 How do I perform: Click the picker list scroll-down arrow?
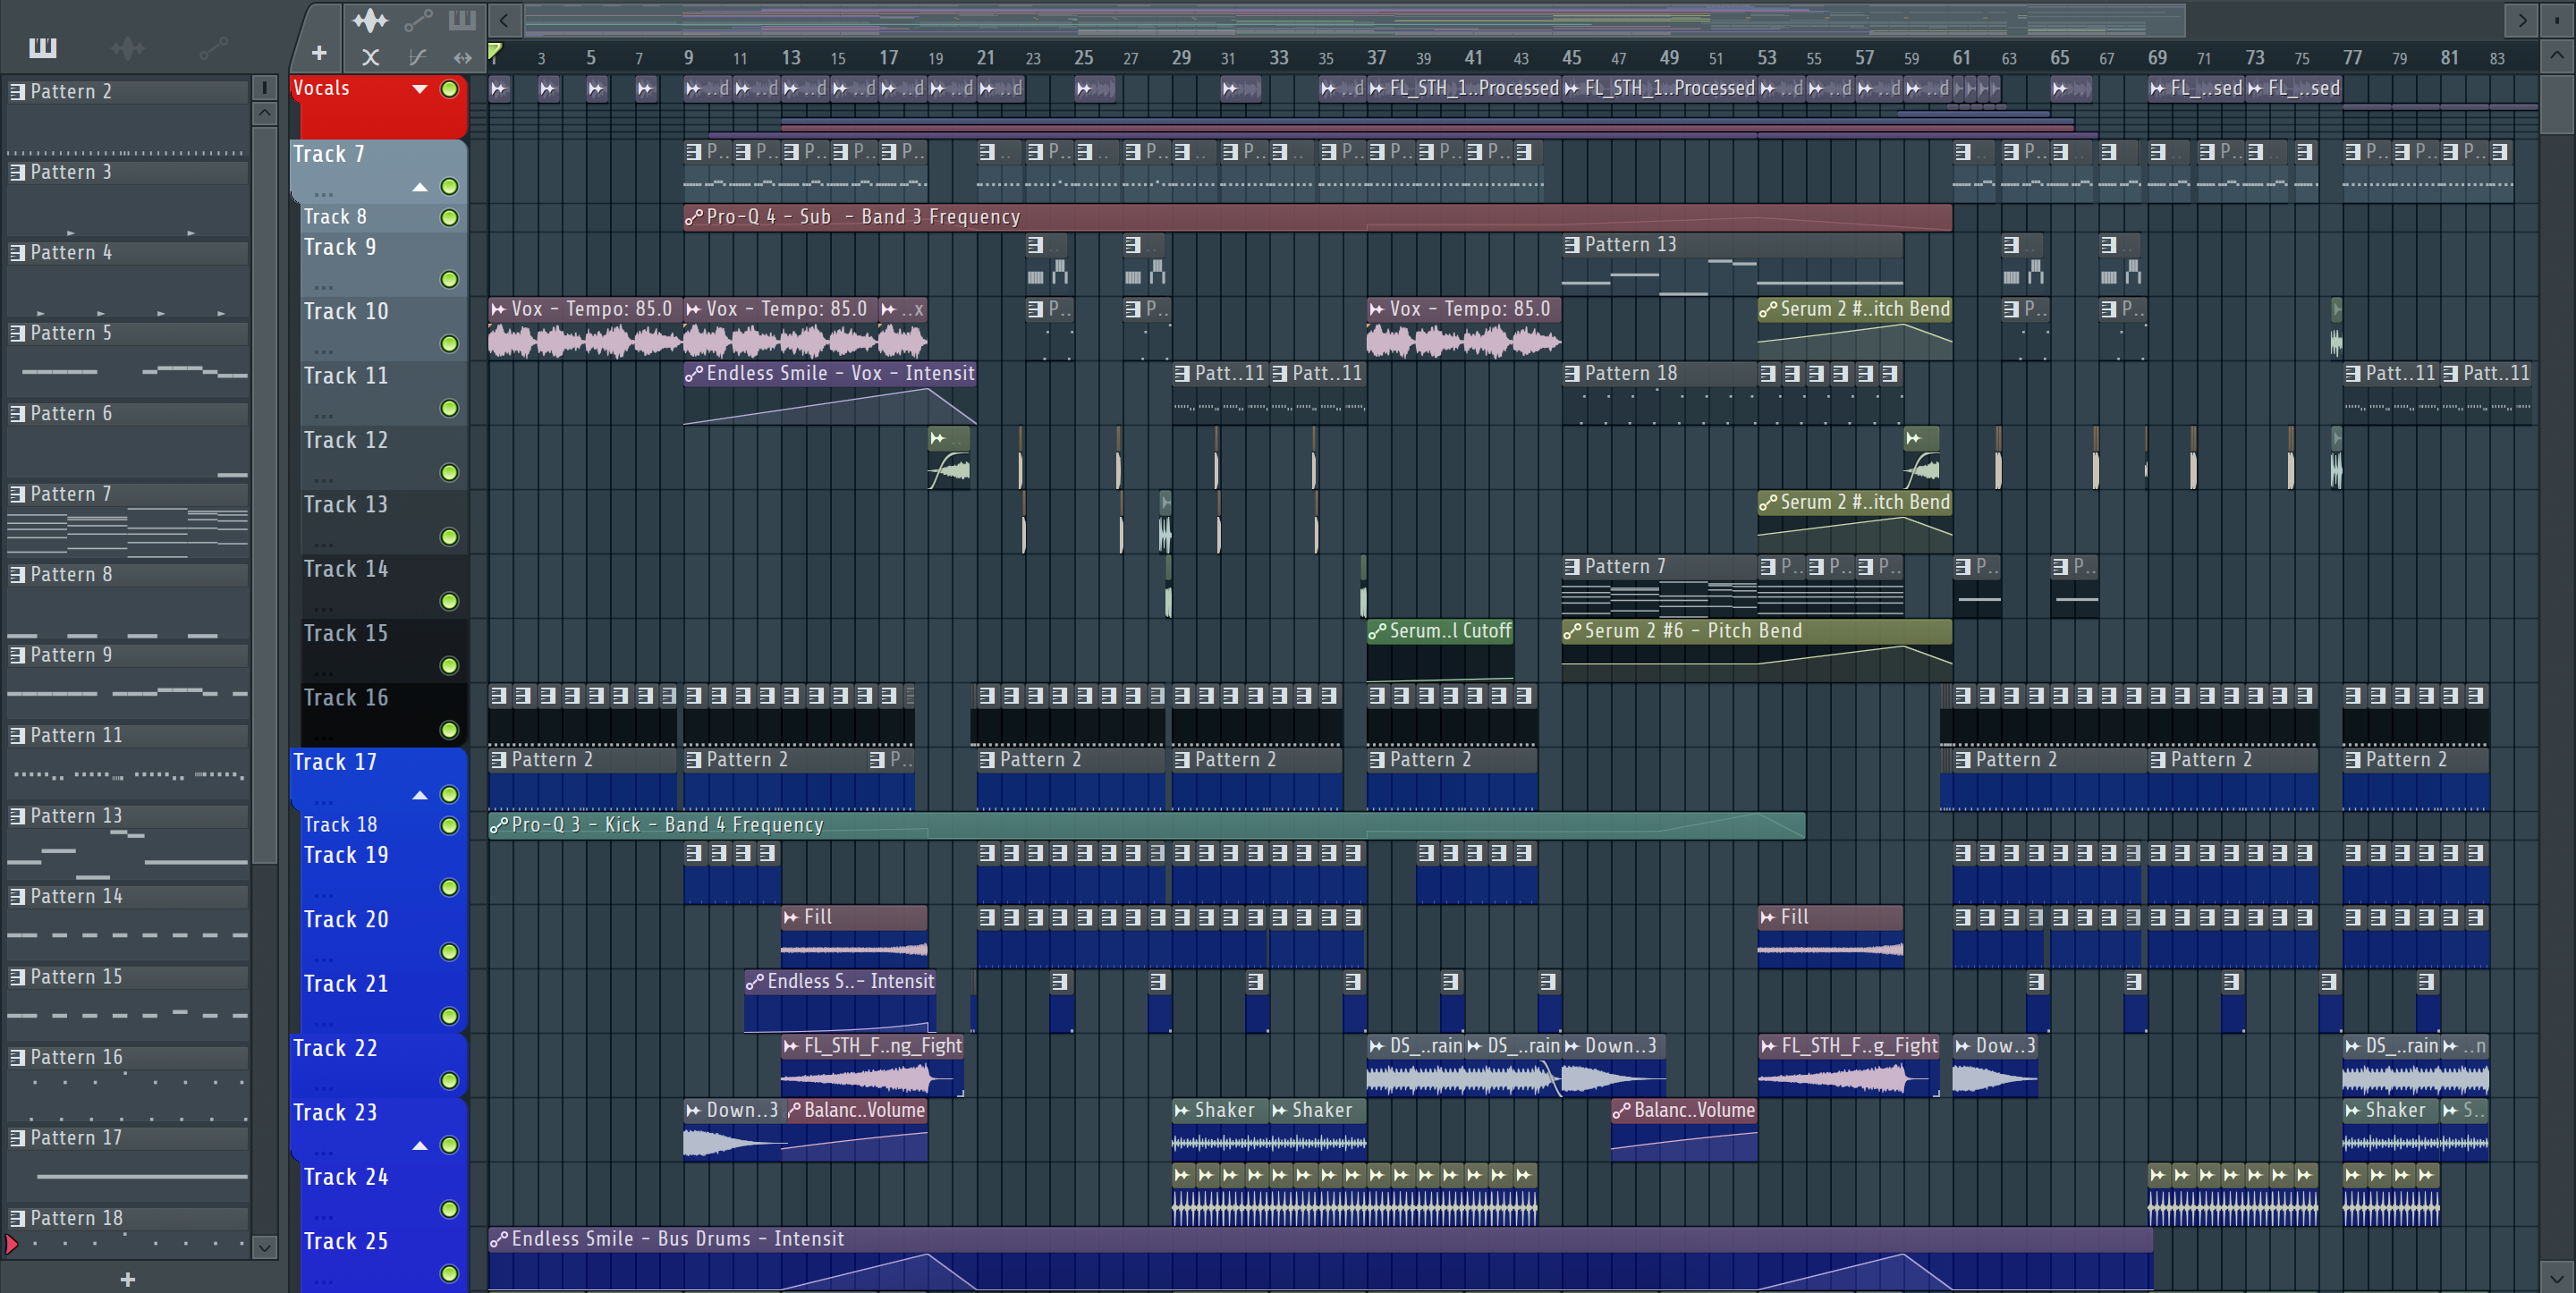coord(265,1247)
